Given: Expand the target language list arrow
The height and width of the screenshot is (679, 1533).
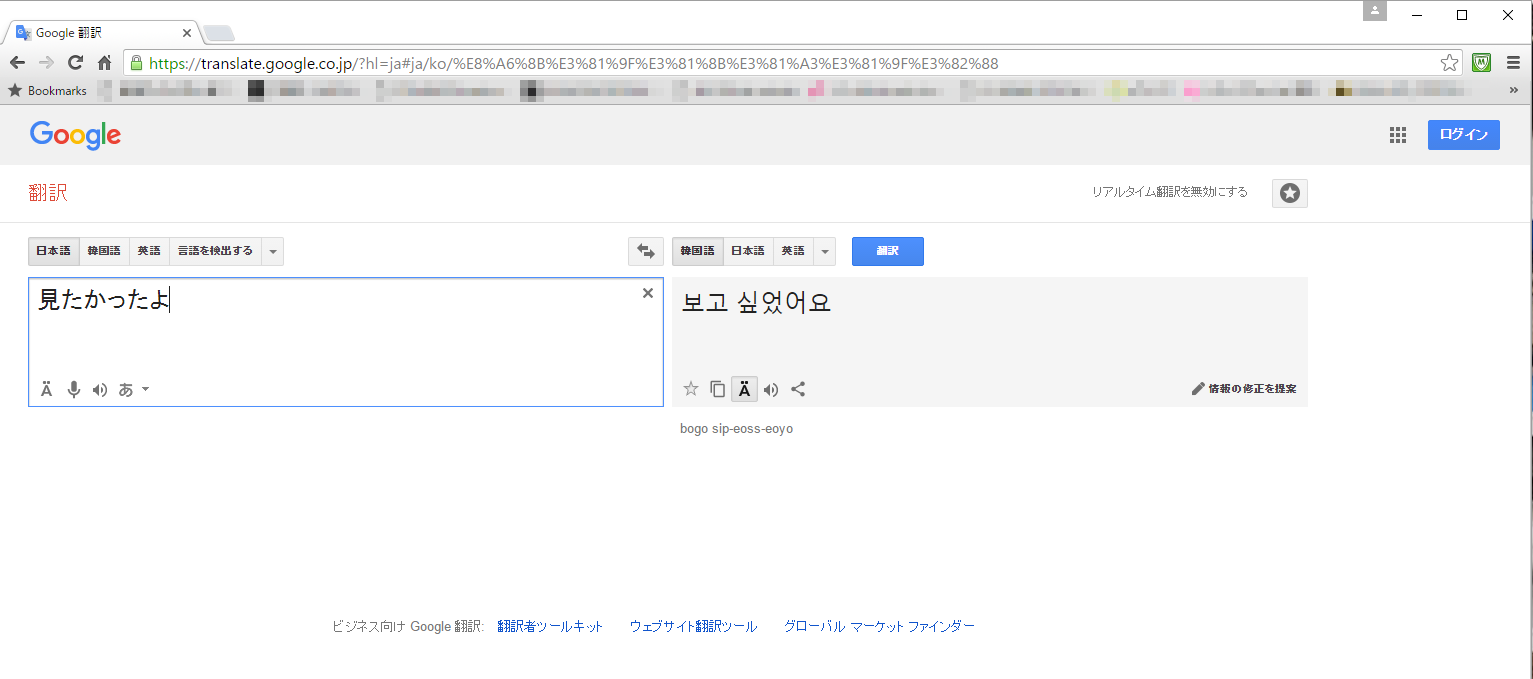Looking at the screenshot, I should pos(825,251).
